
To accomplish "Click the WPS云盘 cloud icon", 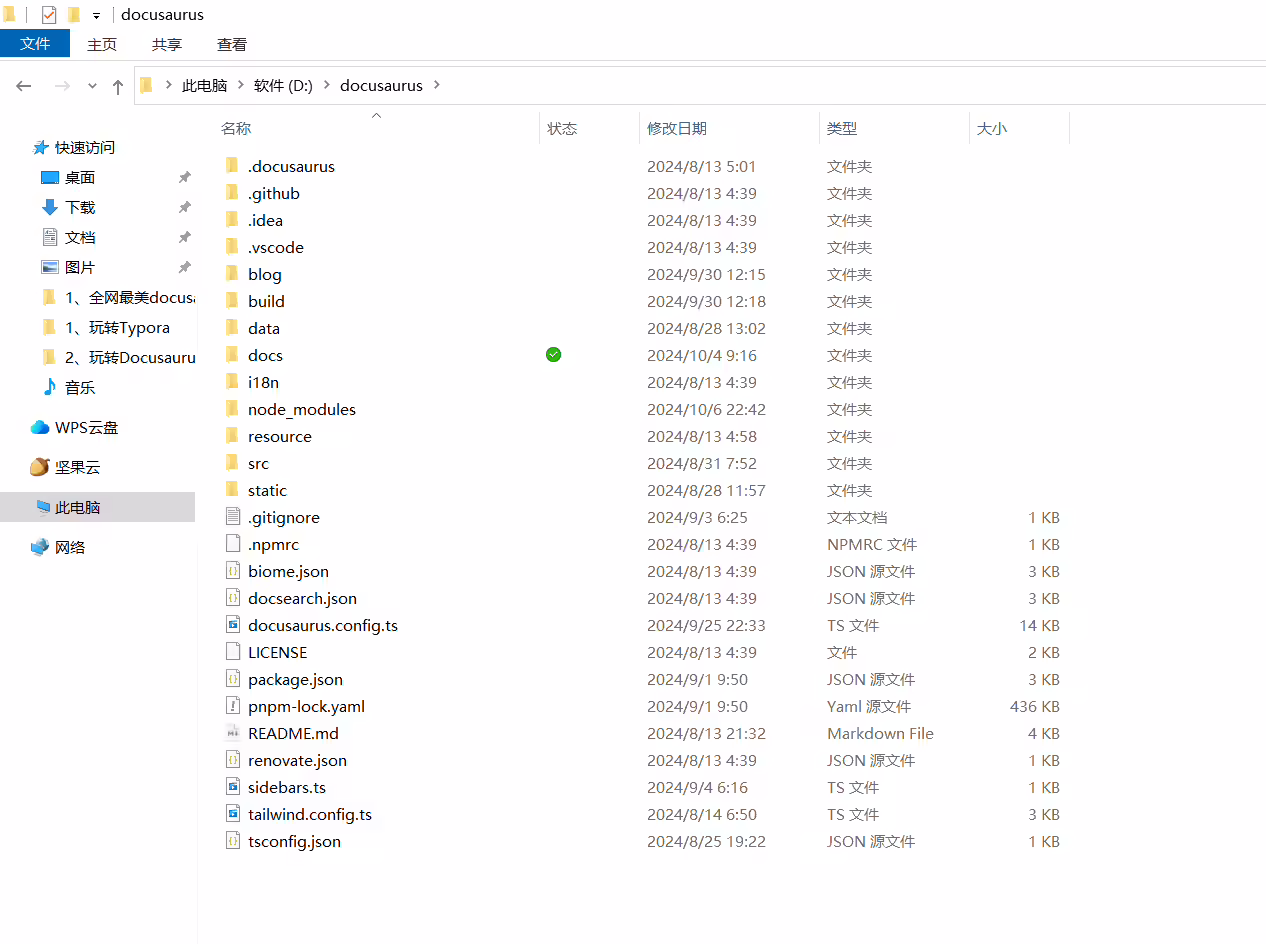I will [40, 427].
